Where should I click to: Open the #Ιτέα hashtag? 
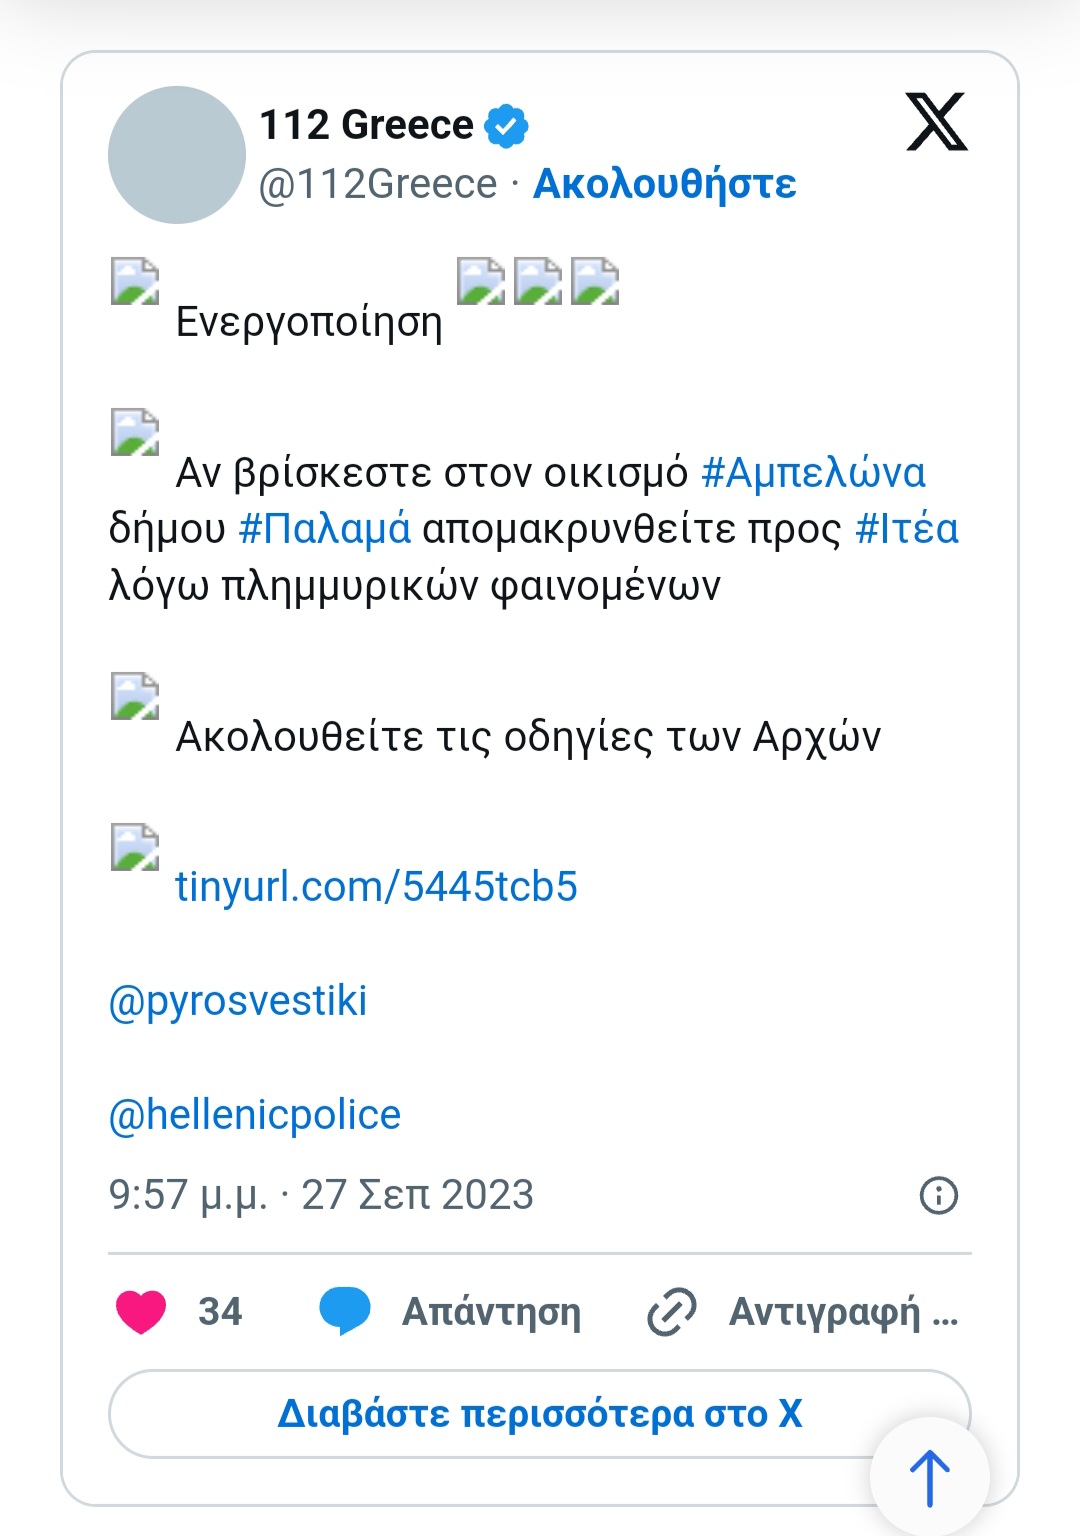coord(907,528)
